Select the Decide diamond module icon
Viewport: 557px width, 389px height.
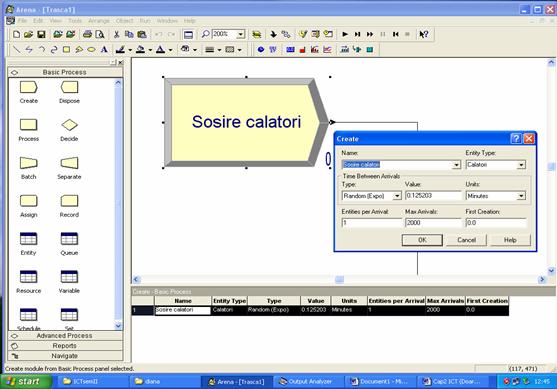coord(69,125)
